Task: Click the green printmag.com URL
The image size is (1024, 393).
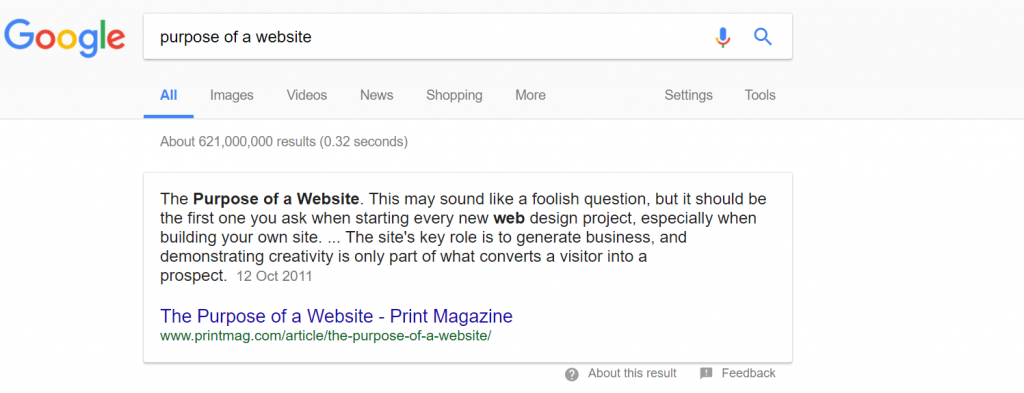Action: 325,336
